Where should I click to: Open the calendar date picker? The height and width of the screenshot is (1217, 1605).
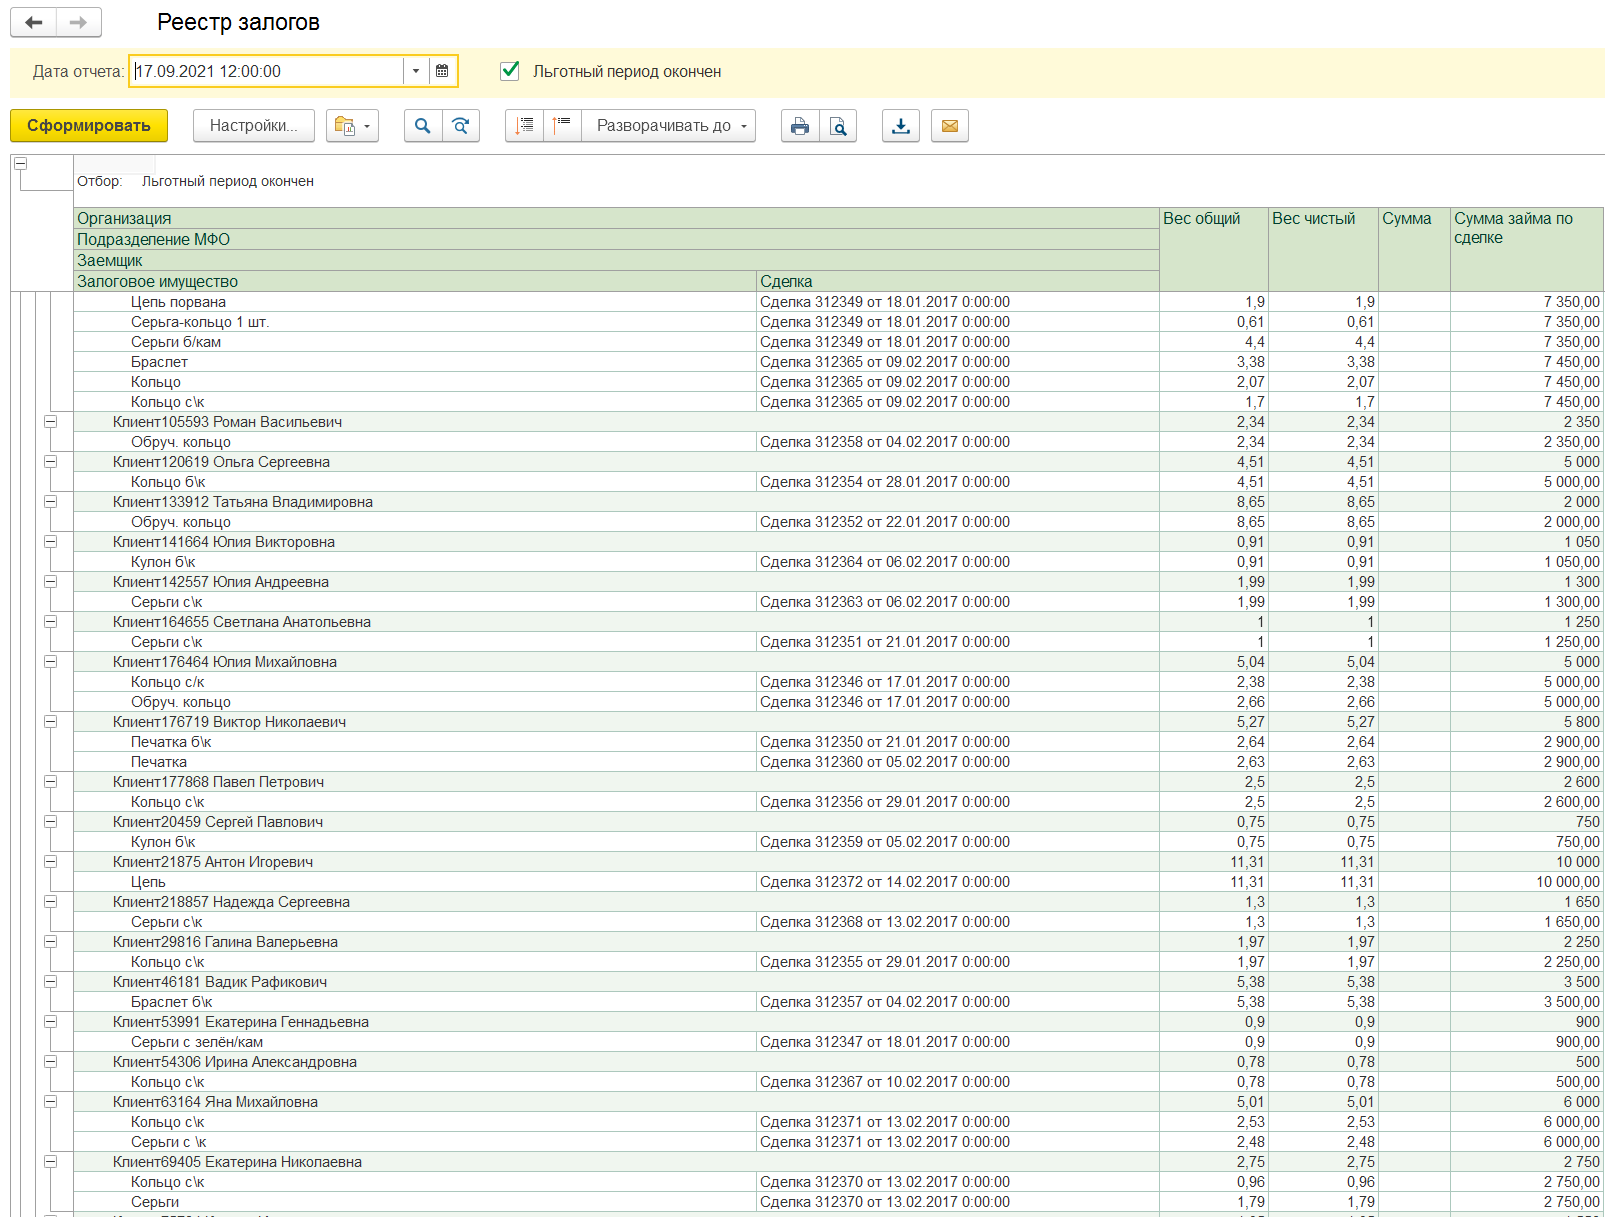click(x=442, y=71)
